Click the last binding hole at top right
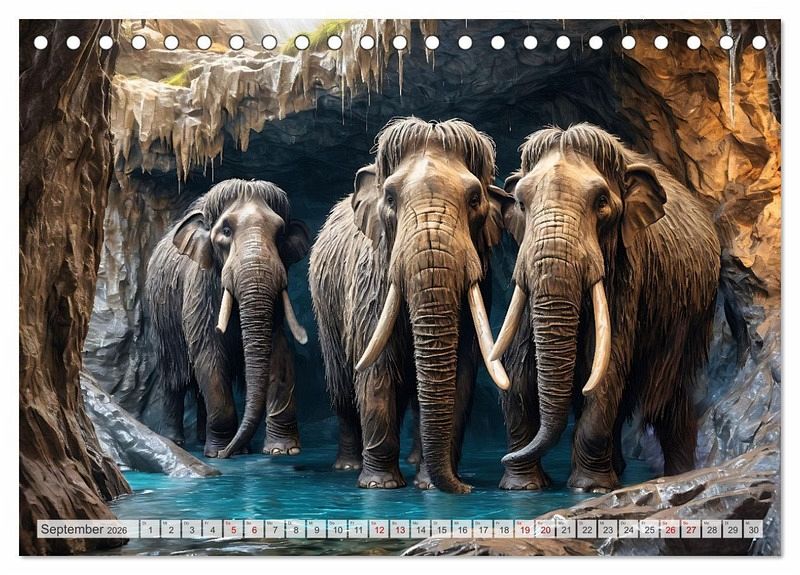Image resolution: width=800 pixels, height=575 pixels. tap(759, 43)
